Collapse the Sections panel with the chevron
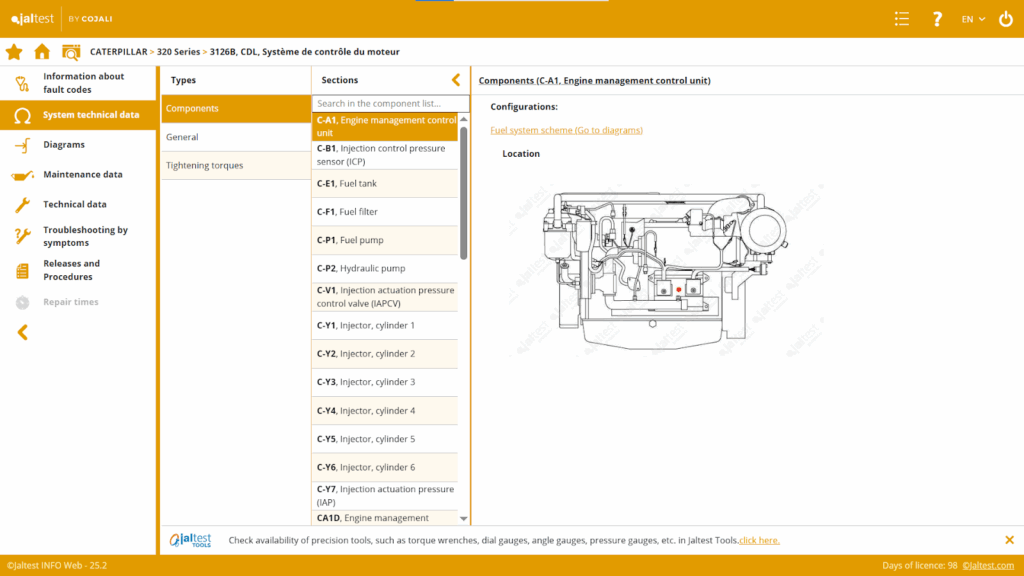This screenshot has height=576, width=1024. point(456,80)
